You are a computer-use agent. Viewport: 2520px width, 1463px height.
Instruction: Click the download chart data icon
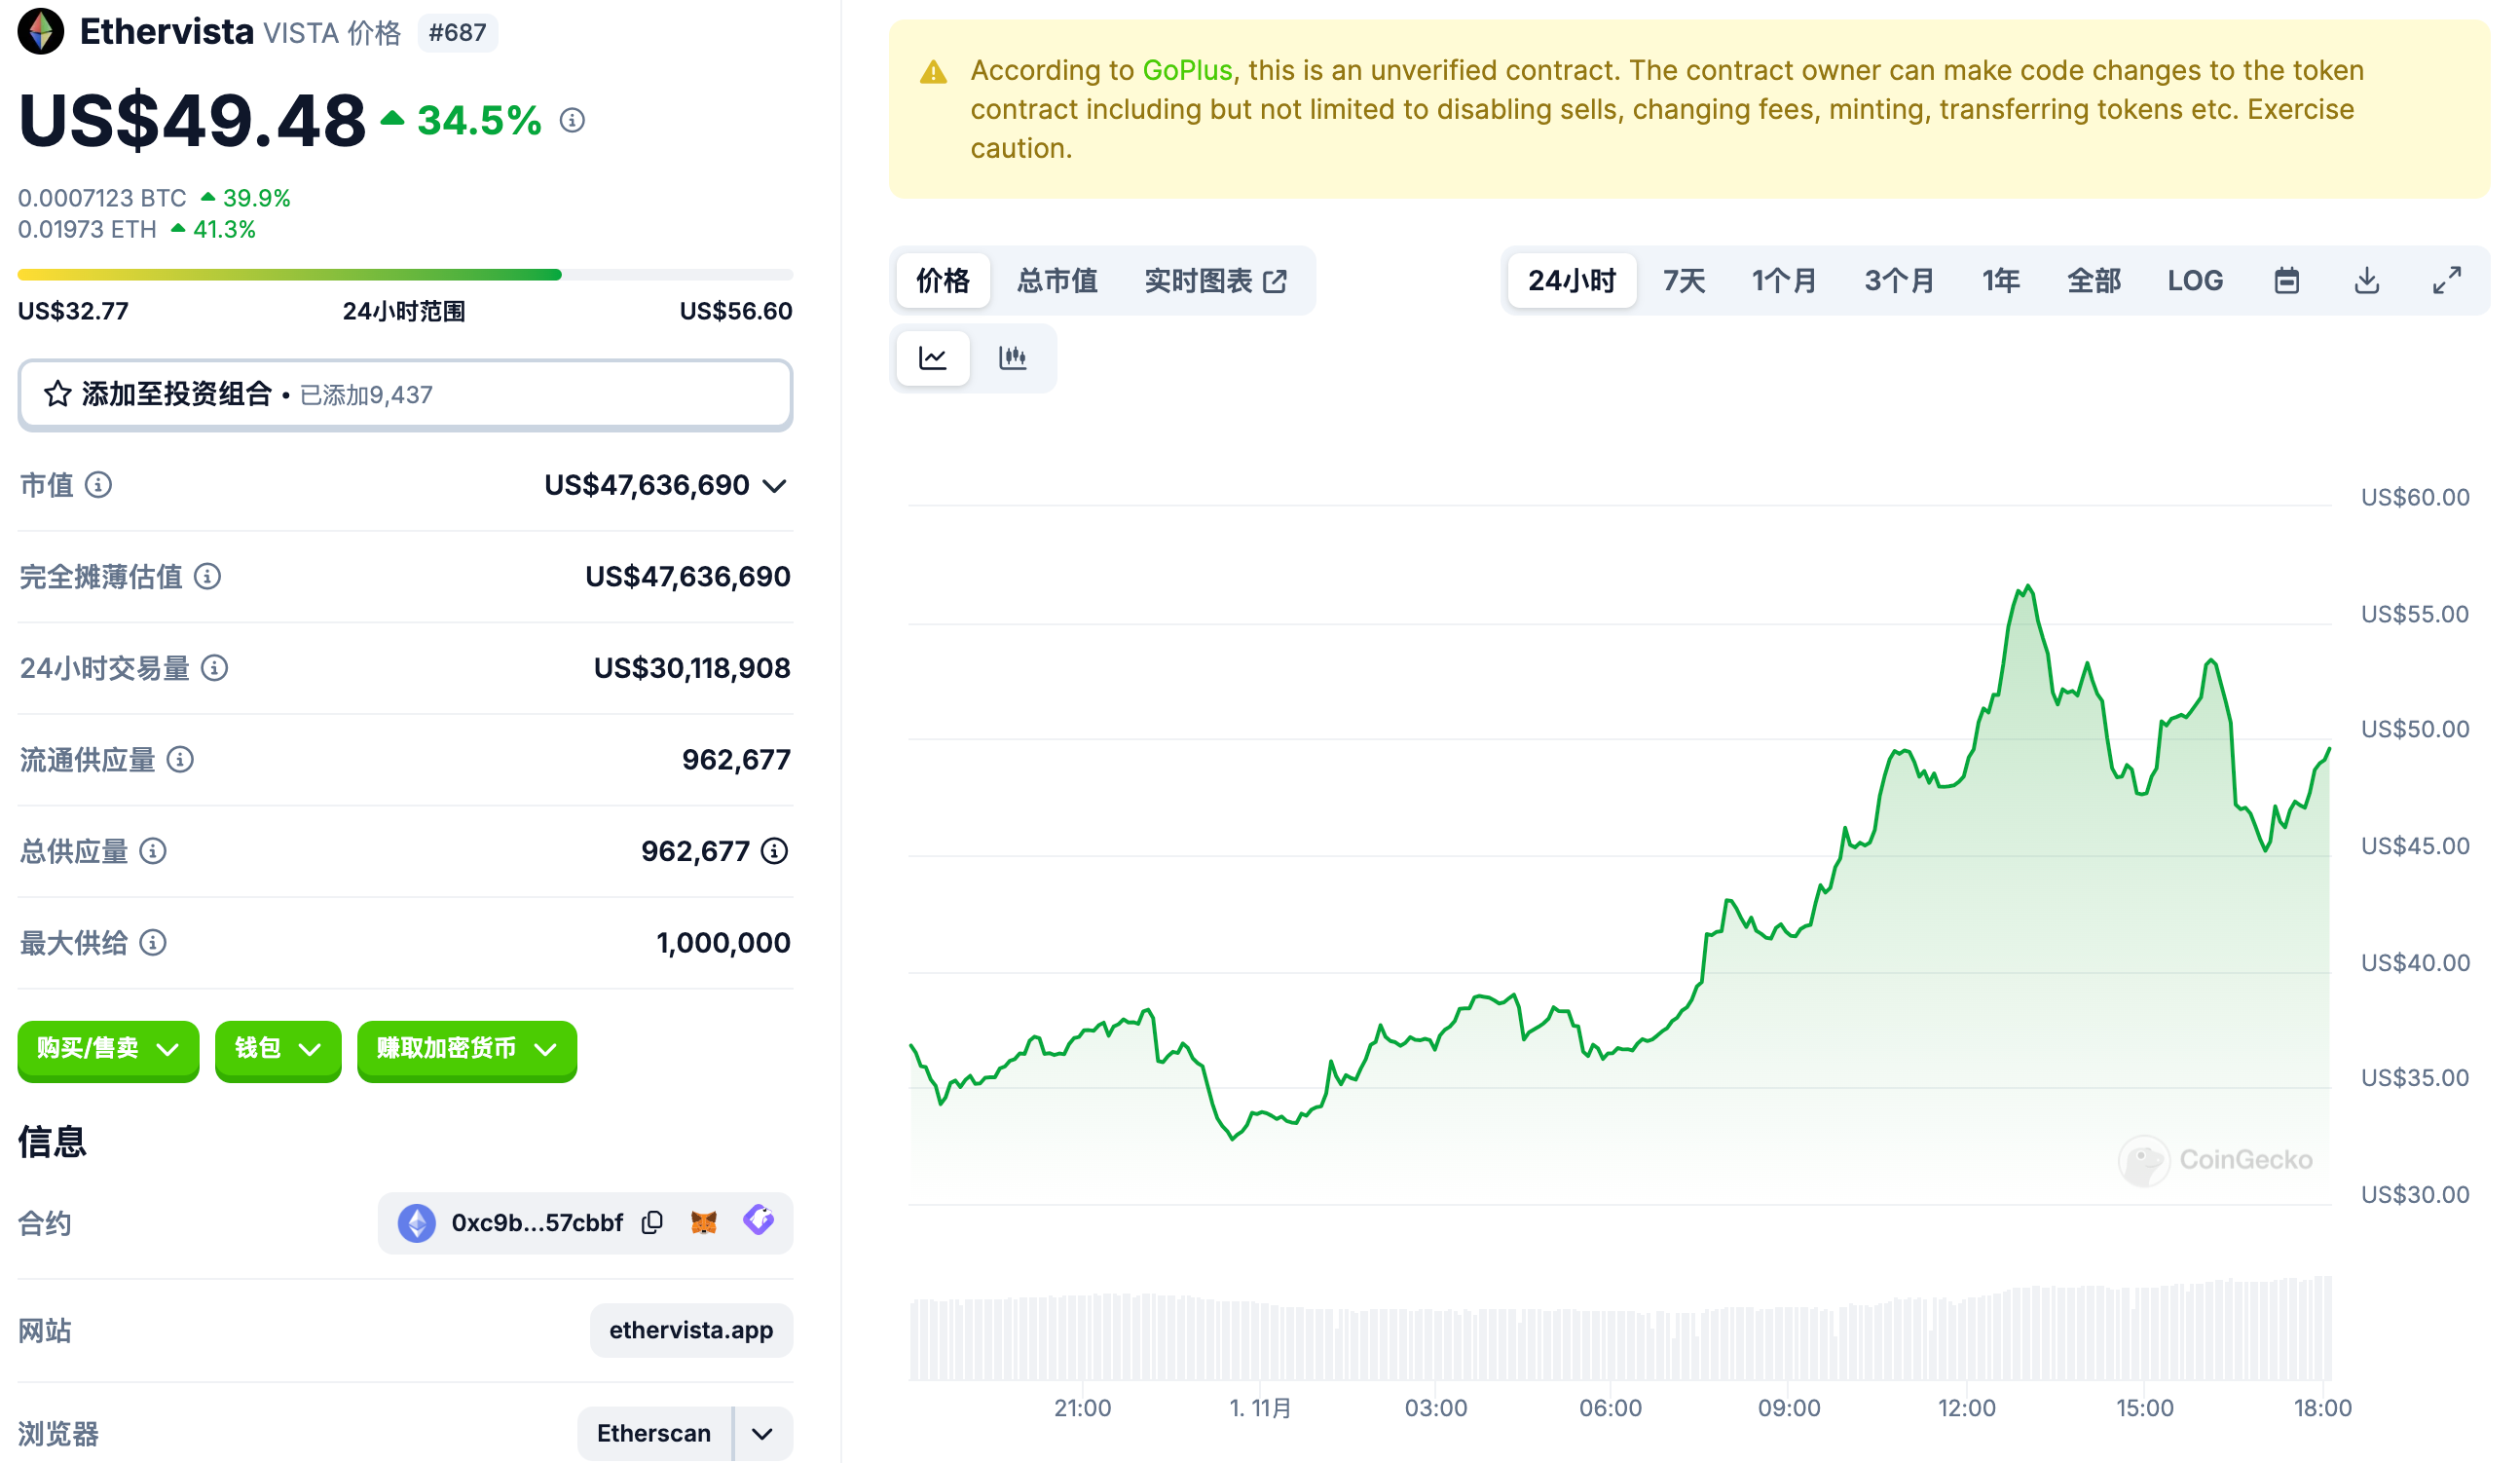[x=2366, y=280]
